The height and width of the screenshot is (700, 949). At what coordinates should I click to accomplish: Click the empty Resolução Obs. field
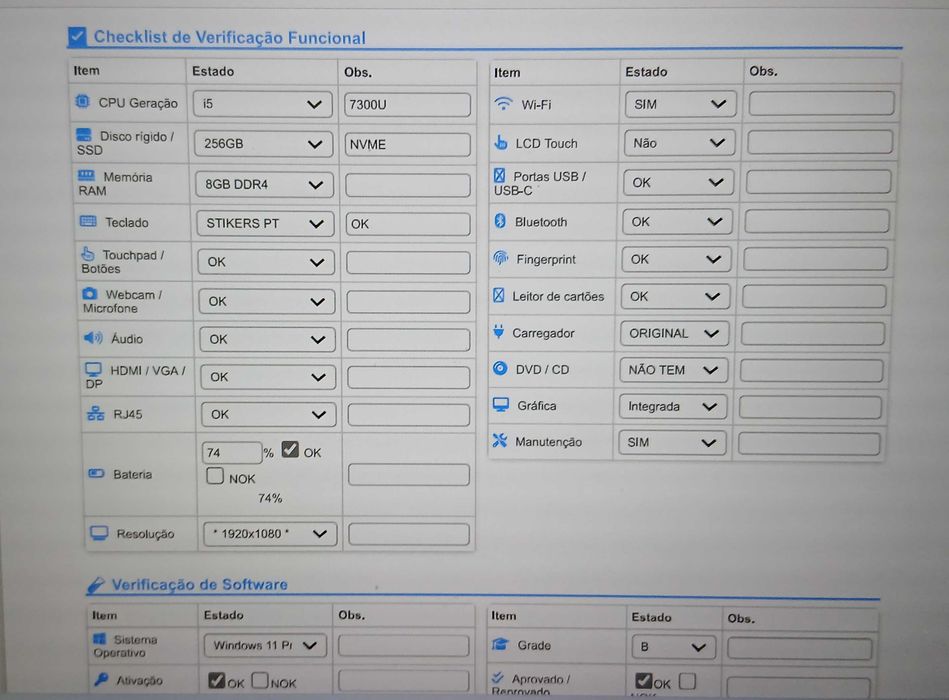click(409, 534)
